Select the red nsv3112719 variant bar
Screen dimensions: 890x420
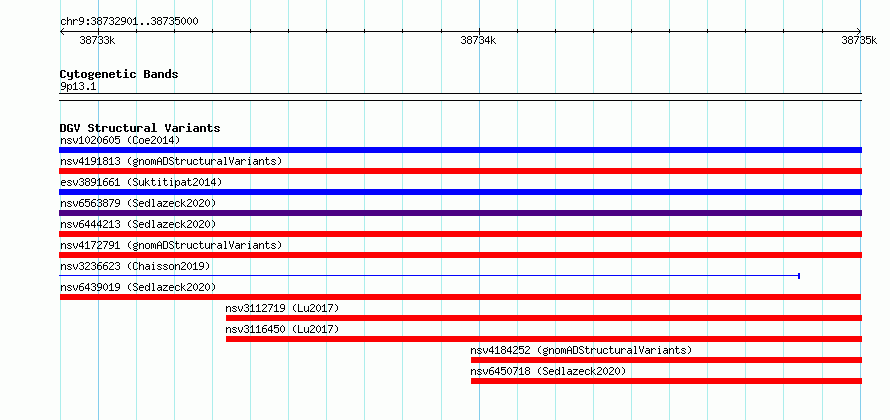click(544, 318)
